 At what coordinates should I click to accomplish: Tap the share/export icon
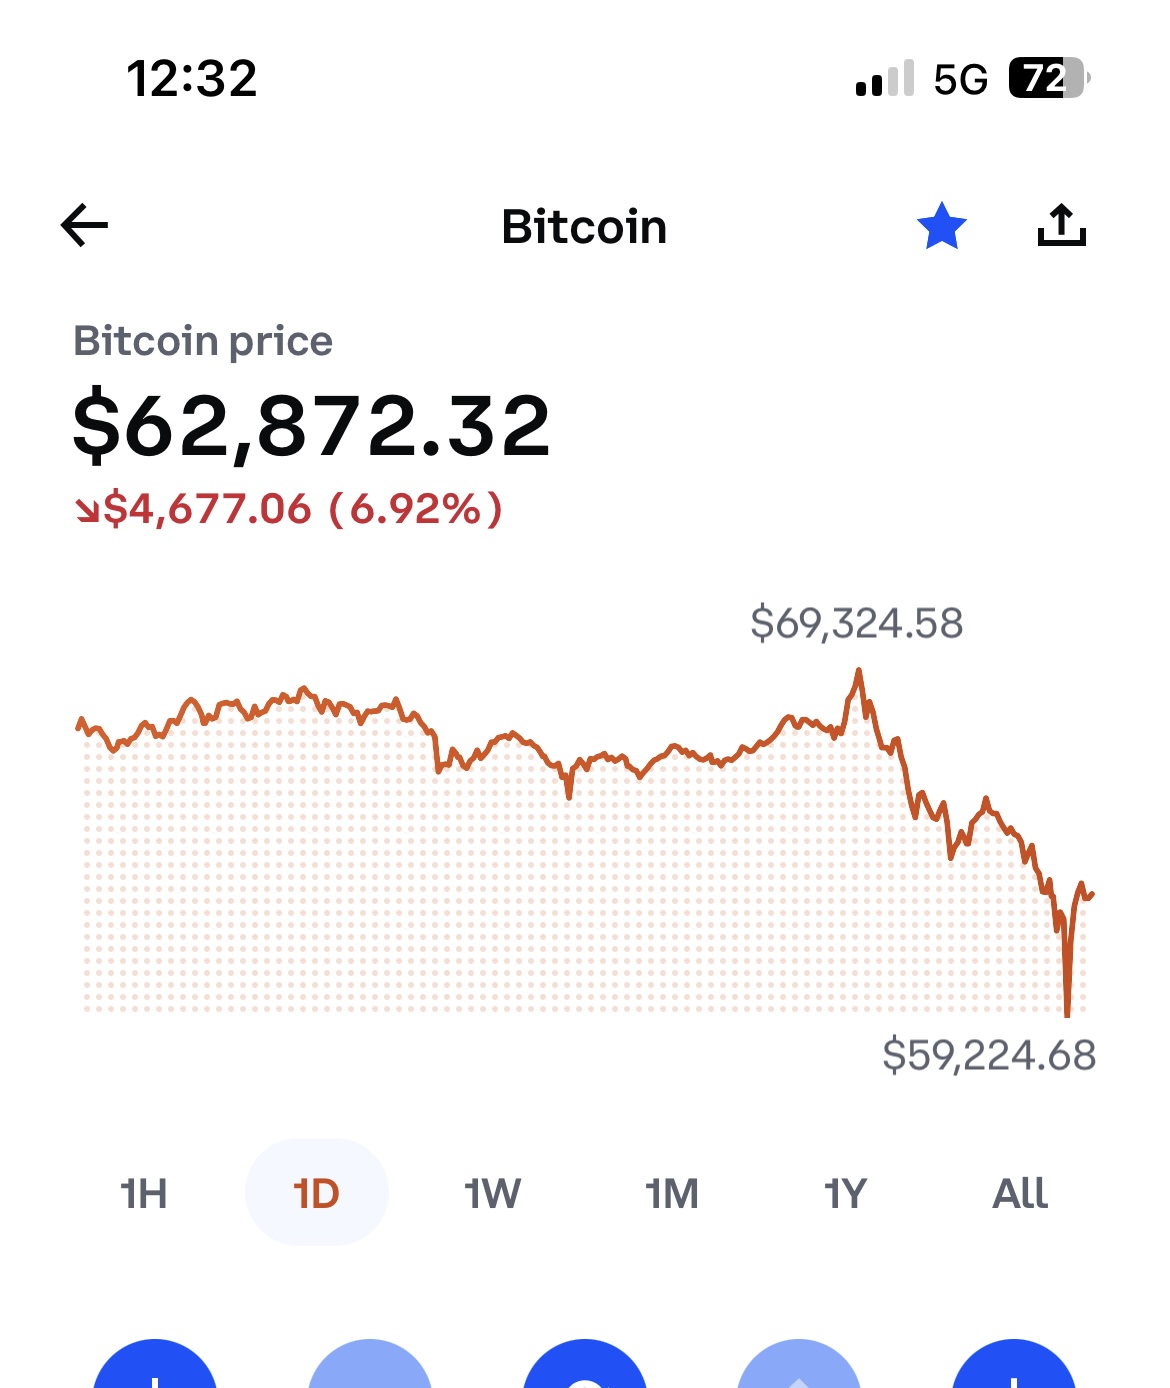[x=1061, y=226]
